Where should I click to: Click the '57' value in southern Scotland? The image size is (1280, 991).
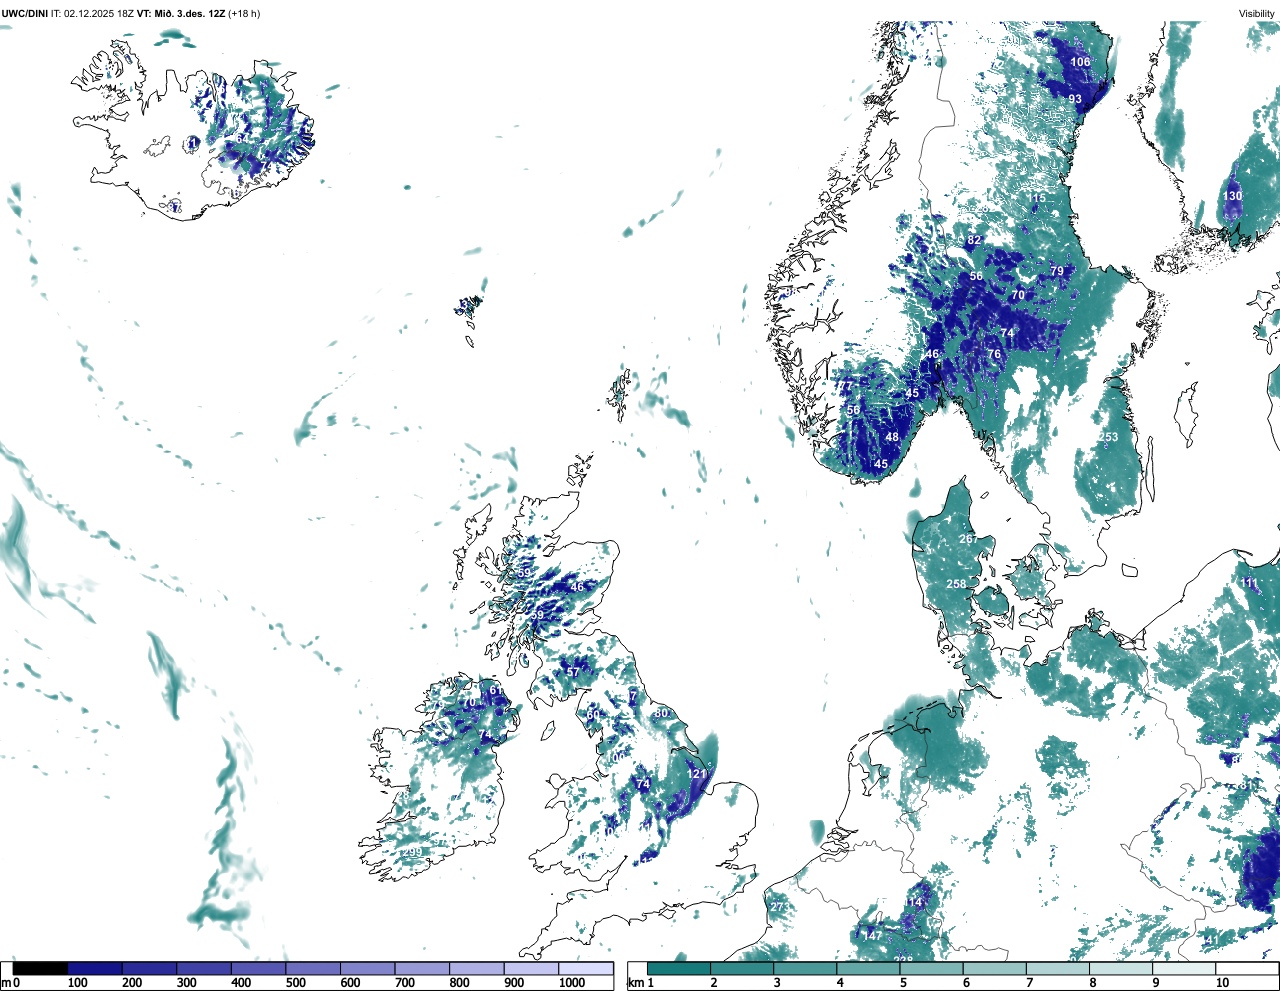[x=573, y=672]
